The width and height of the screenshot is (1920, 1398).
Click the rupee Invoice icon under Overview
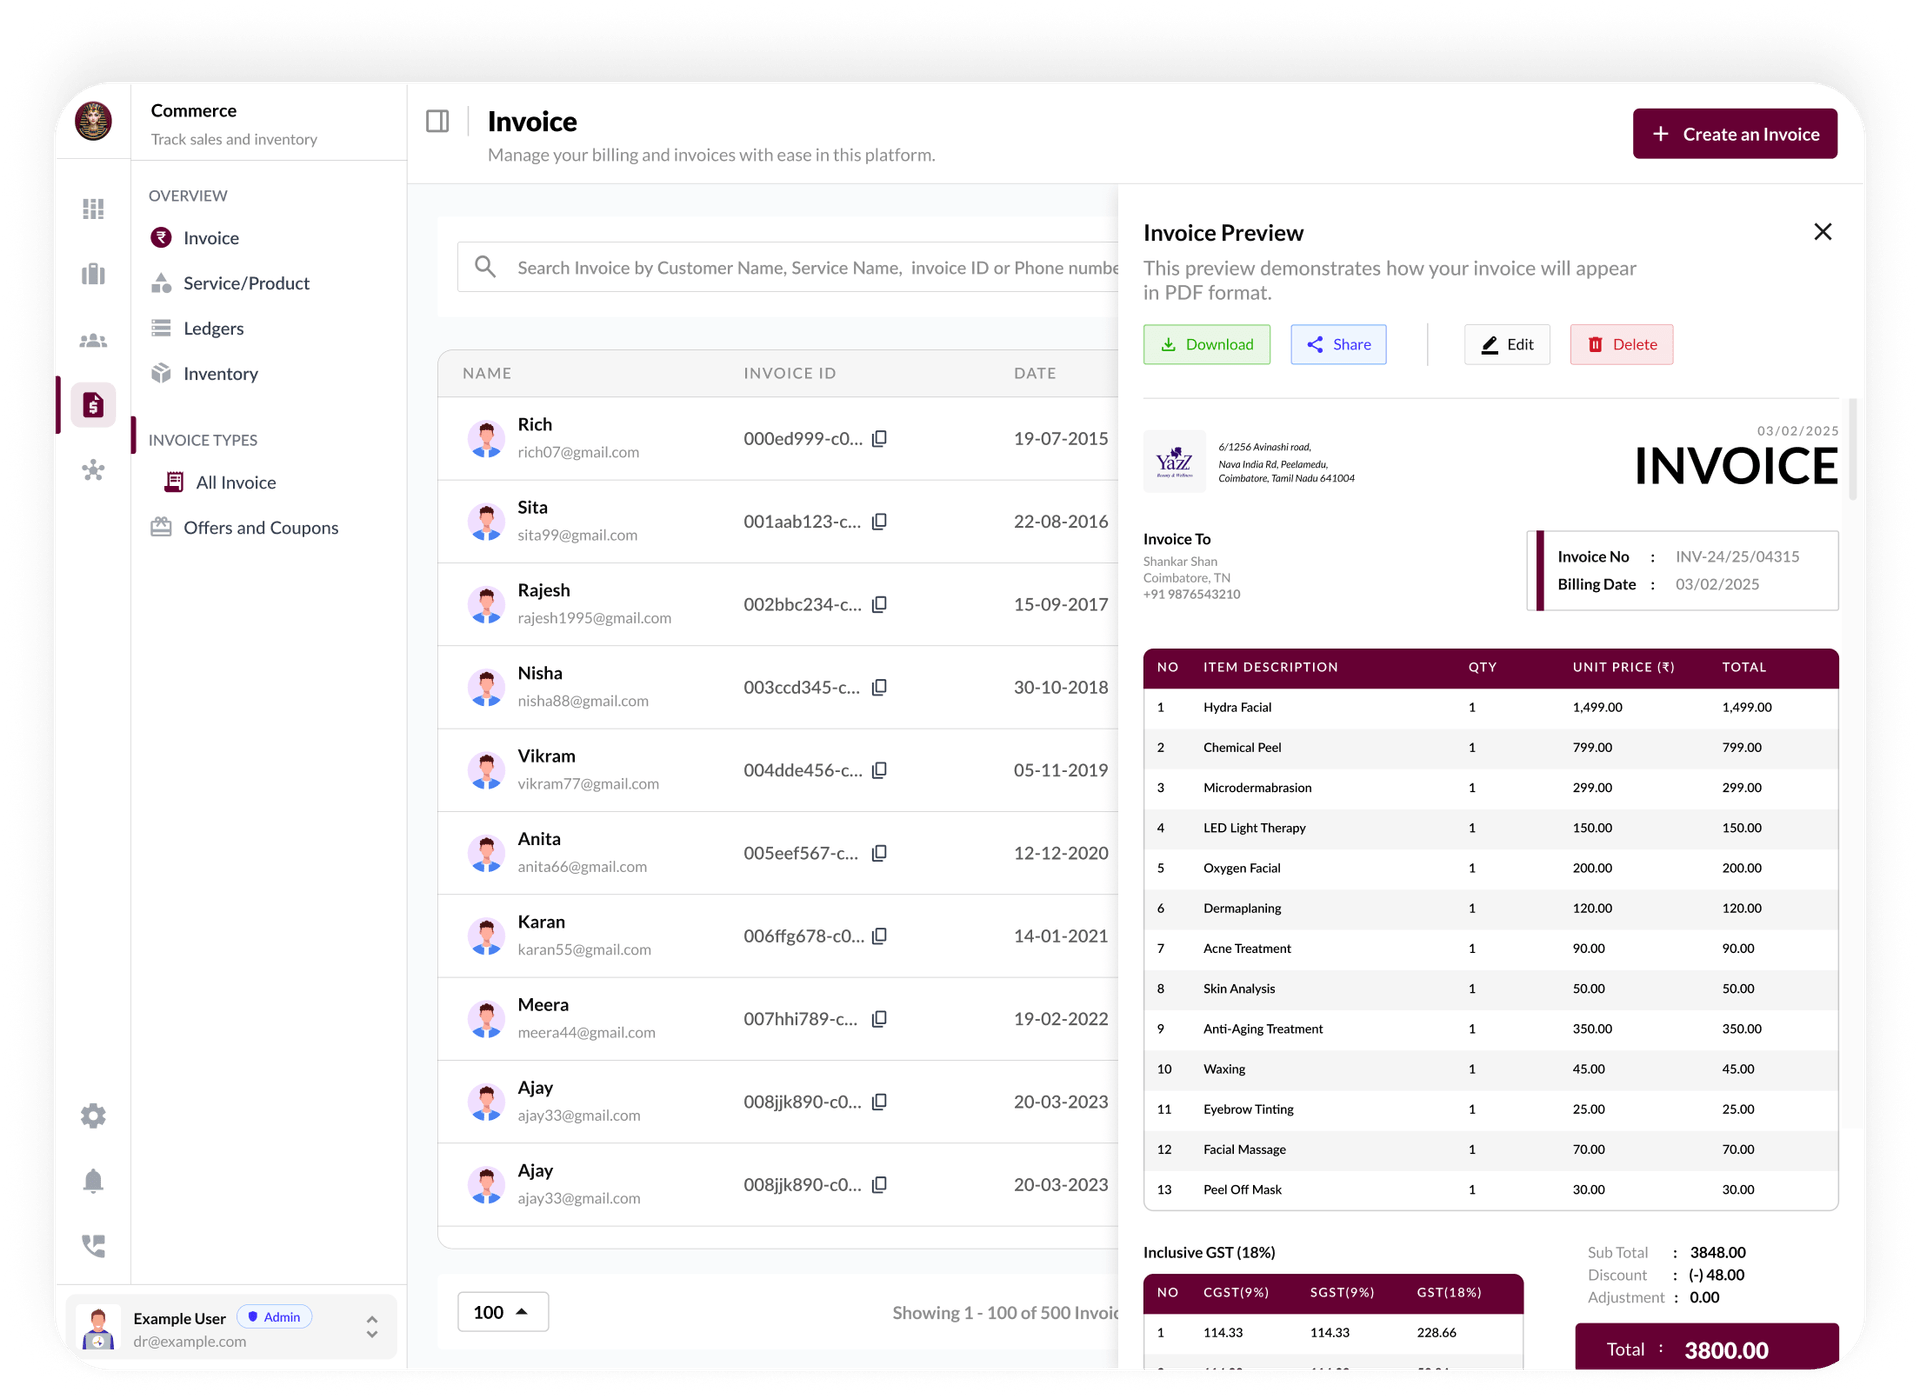(x=162, y=237)
